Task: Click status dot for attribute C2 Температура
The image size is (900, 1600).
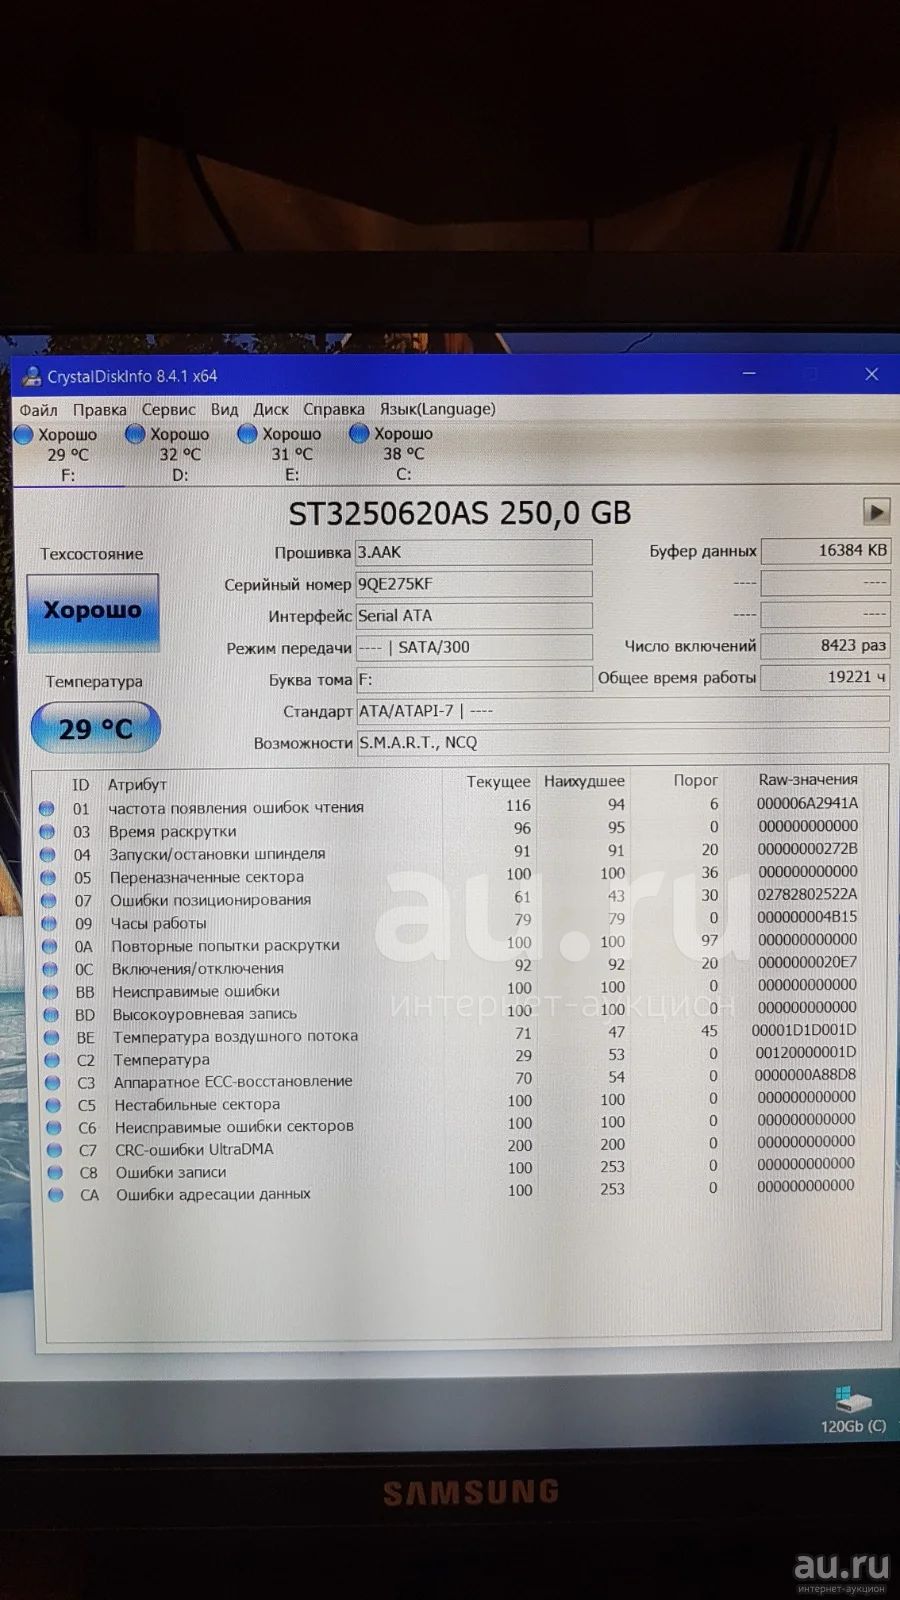Action: click(x=52, y=1060)
